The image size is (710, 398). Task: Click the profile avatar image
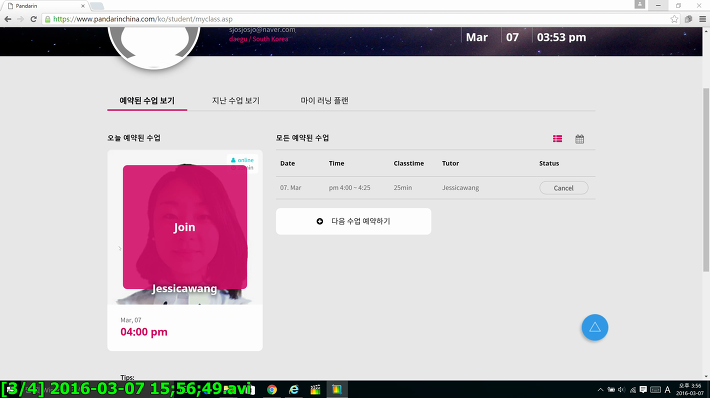click(x=154, y=47)
